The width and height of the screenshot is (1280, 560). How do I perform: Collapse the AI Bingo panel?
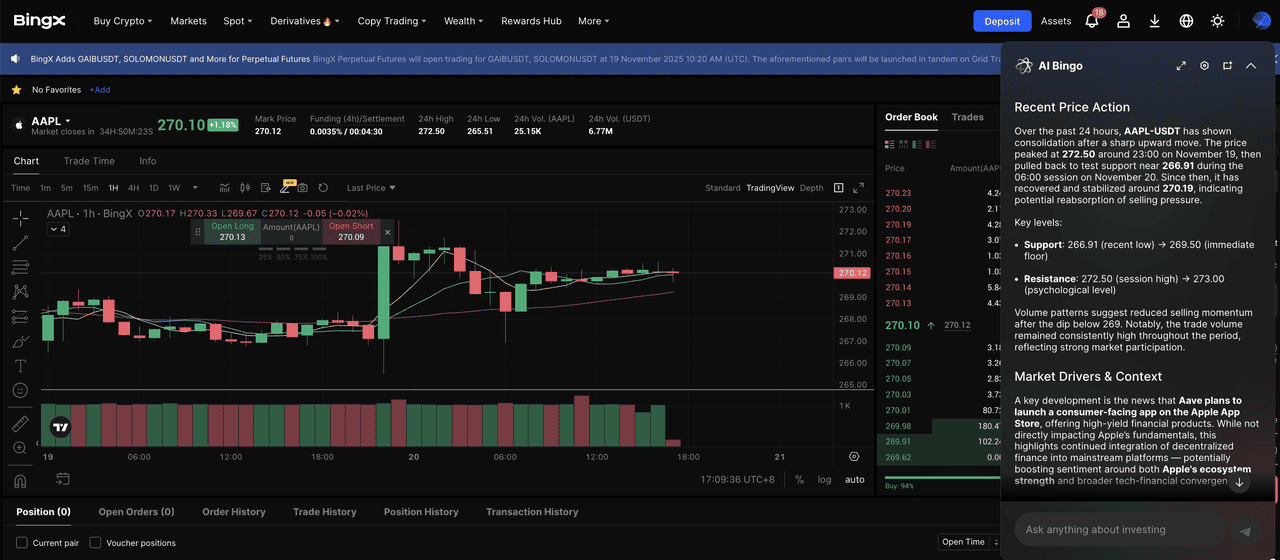click(x=1250, y=66)
